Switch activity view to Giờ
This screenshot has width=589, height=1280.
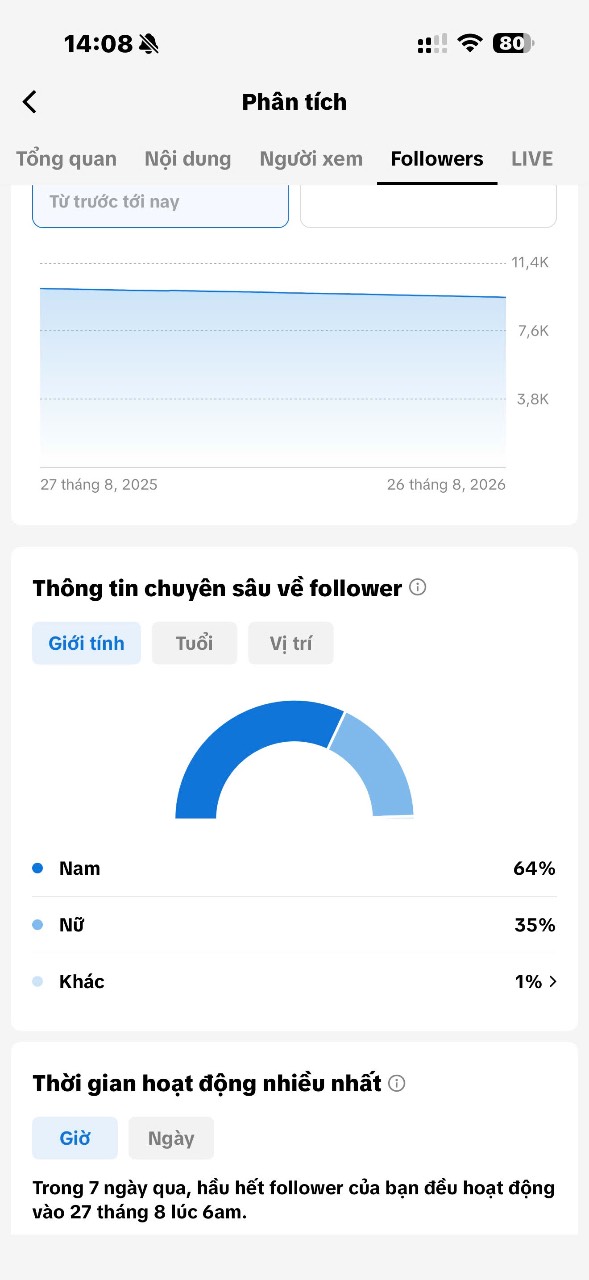point(75,1138)
